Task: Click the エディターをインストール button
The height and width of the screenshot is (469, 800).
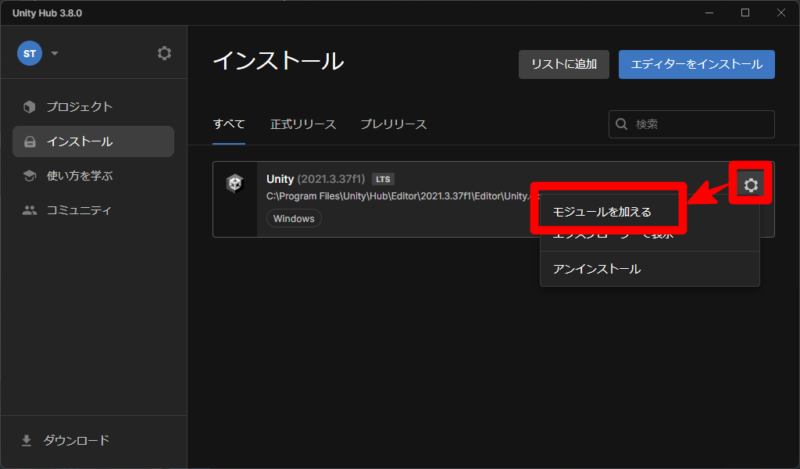Action: [x=696, y=64]
